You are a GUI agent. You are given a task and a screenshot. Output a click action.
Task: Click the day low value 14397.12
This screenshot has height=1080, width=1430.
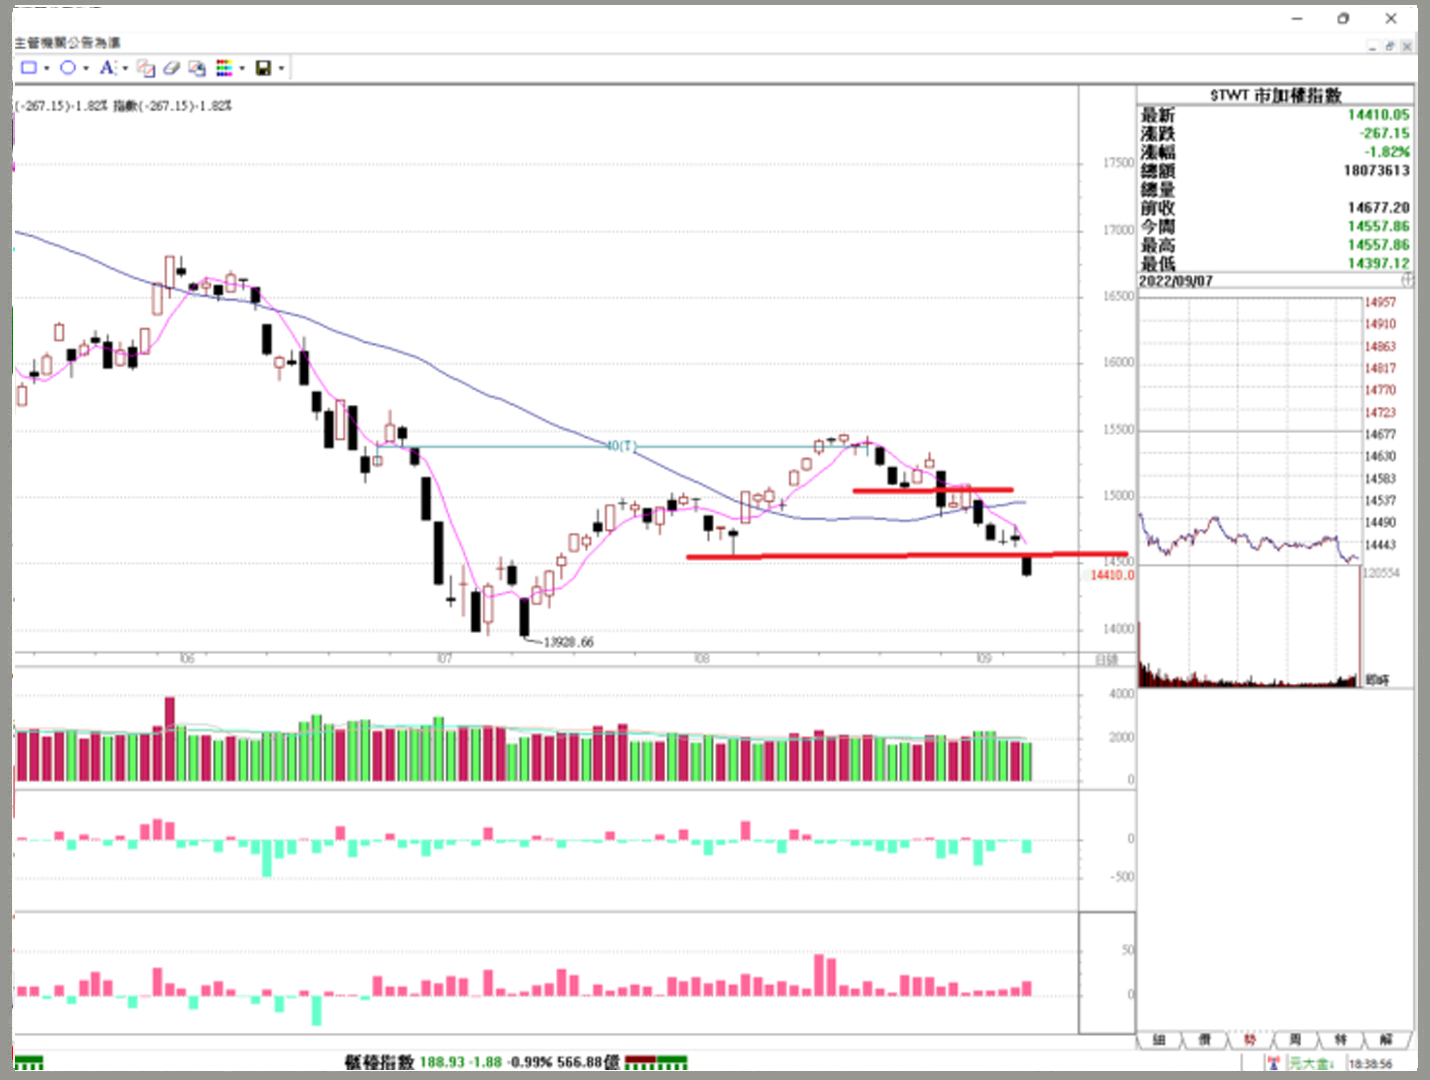[x=1378, y=264]
